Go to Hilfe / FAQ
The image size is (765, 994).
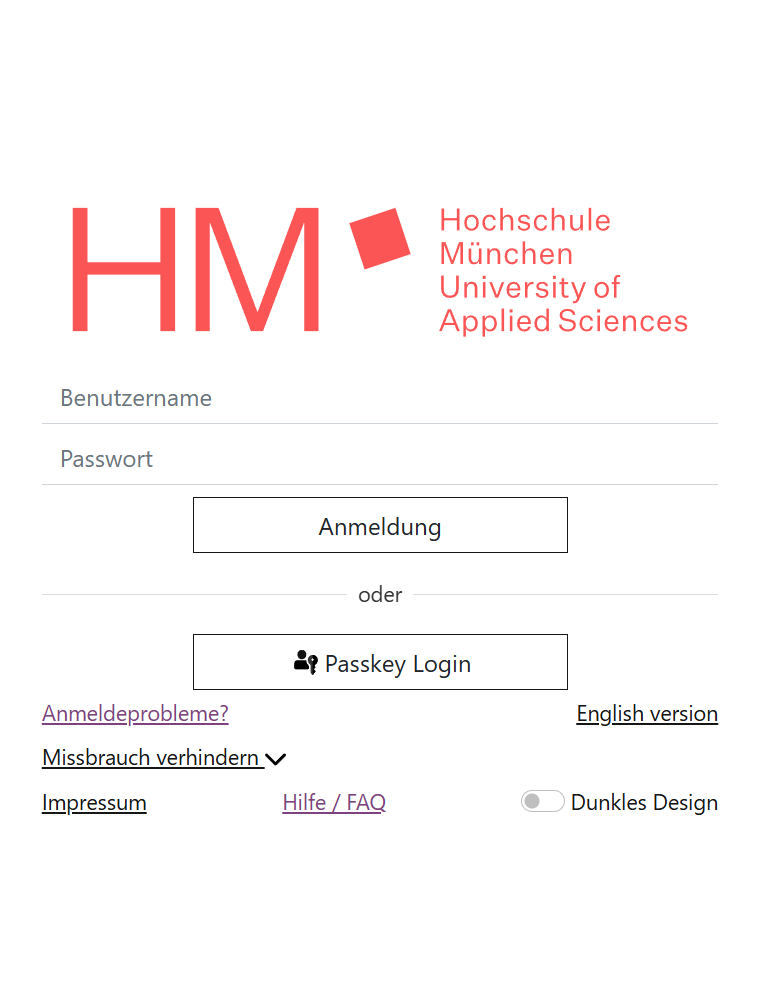point(334,802)
